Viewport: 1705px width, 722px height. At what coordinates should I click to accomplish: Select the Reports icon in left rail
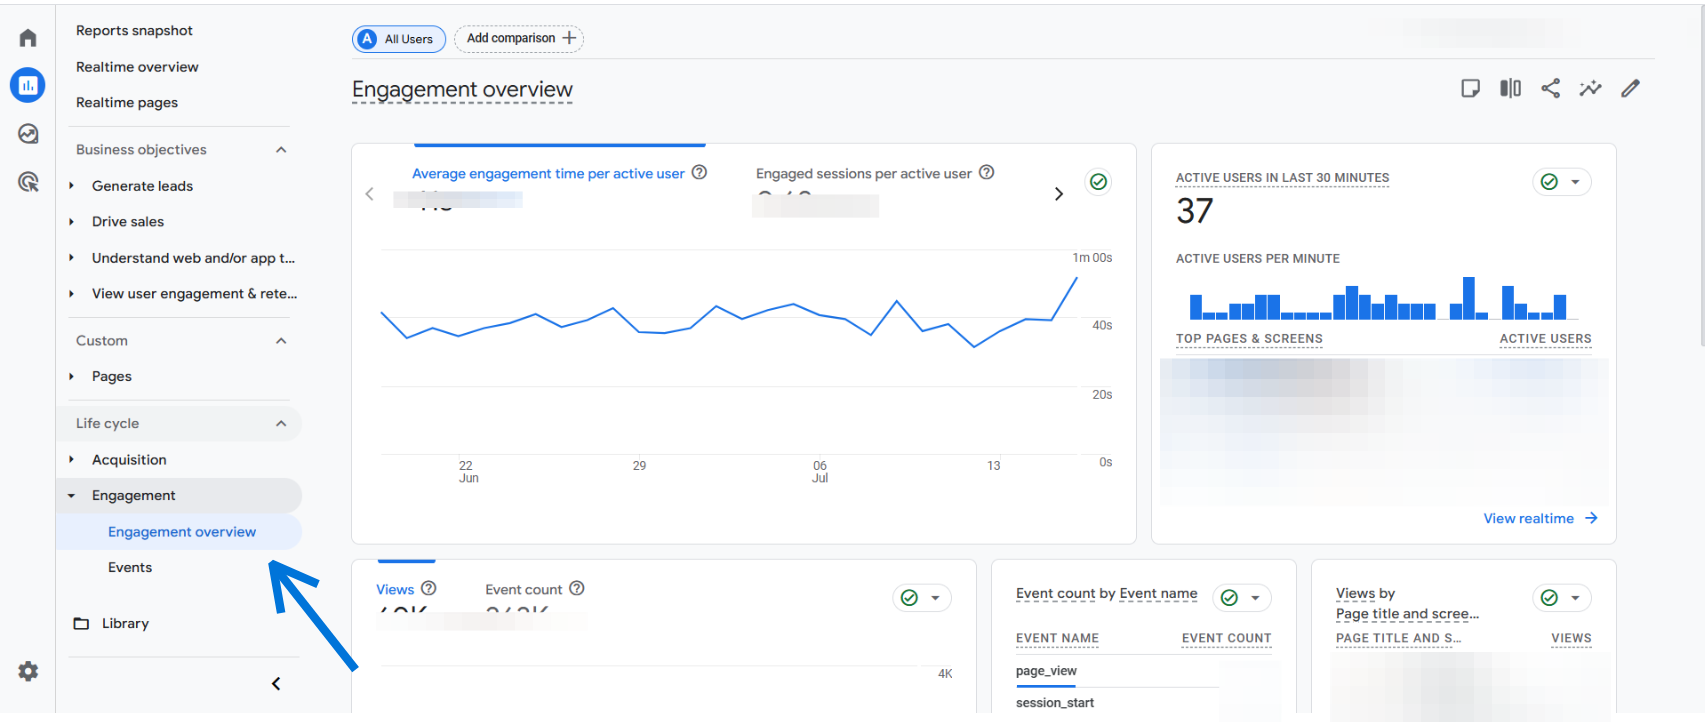point(28,85)
